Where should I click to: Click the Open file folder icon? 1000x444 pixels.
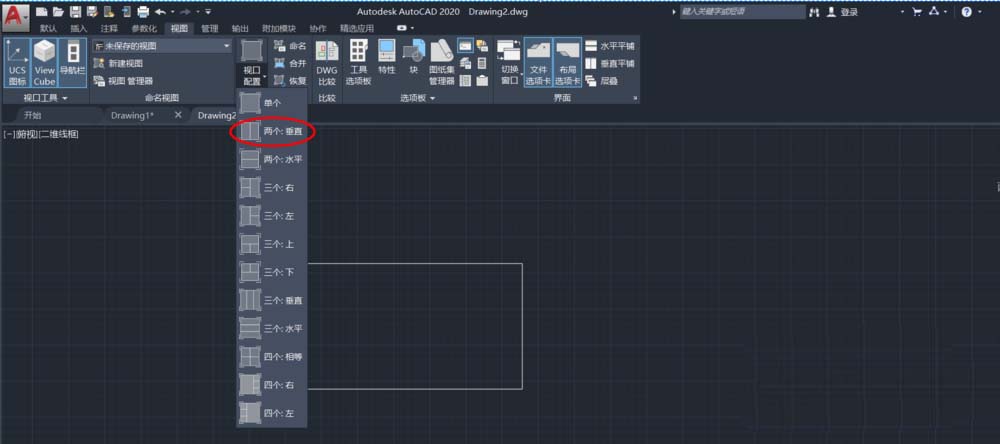[59, 11]
